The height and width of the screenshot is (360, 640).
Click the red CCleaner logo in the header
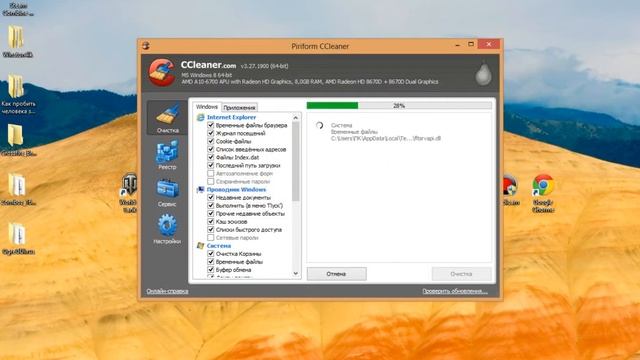(162, 73)
